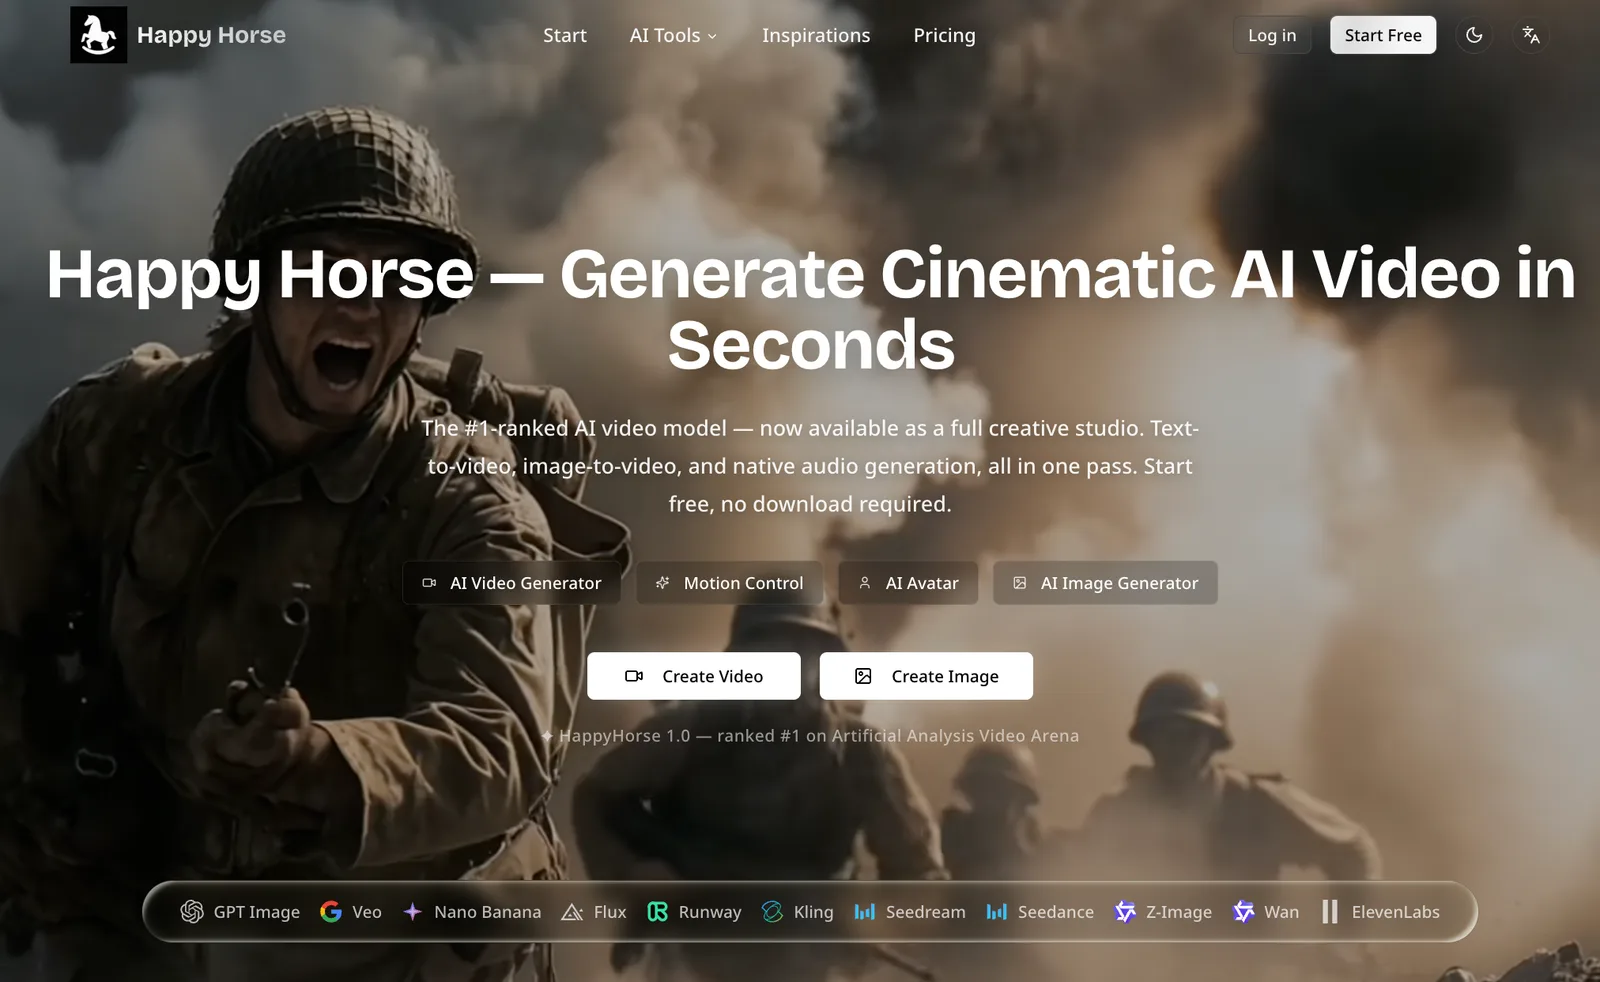Screen dimensions: 1600x982
Task: Select the Kling model icon
Action: coord(772,912)
